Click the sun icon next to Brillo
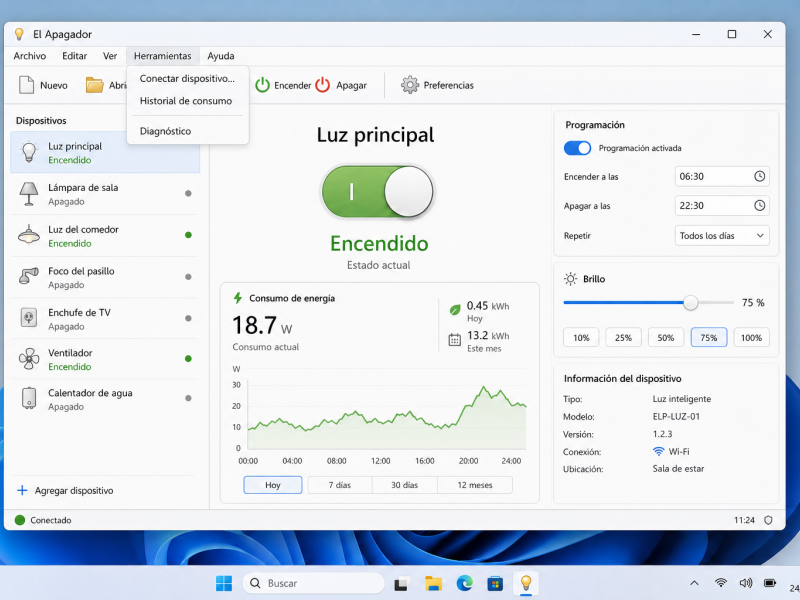The height and width of the screenshot is (600, 800). [570, 279]
